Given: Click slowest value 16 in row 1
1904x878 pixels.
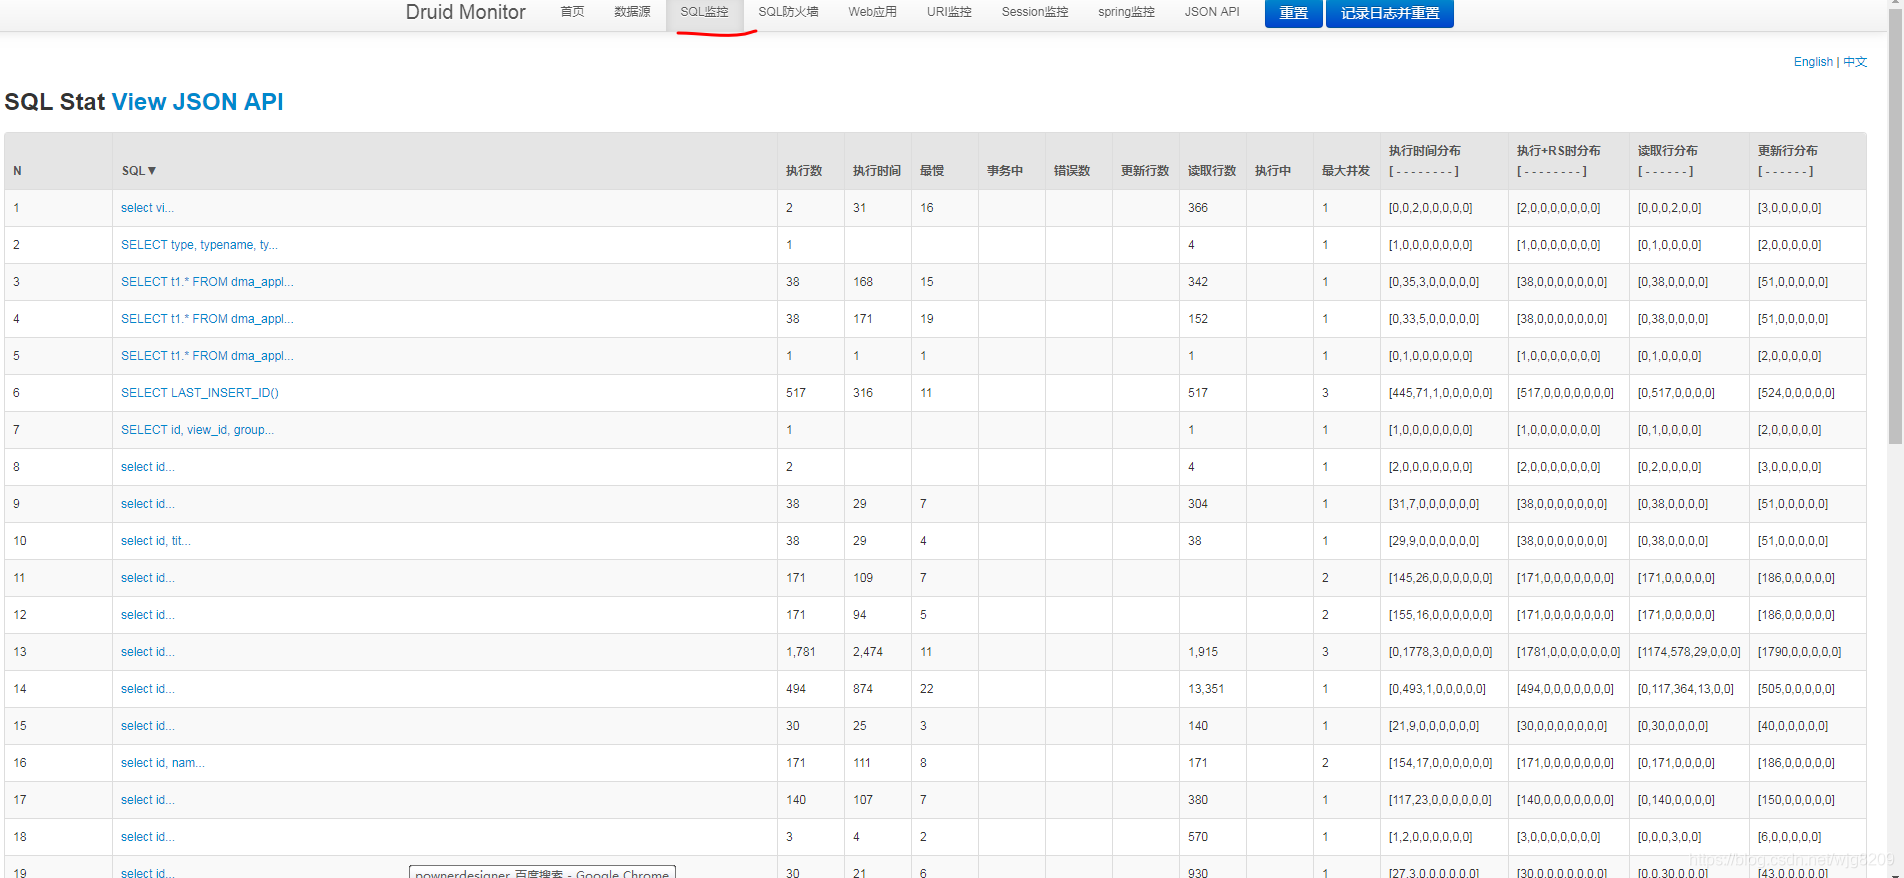Looking at the screenshot, I should click(x=927, y=208).
